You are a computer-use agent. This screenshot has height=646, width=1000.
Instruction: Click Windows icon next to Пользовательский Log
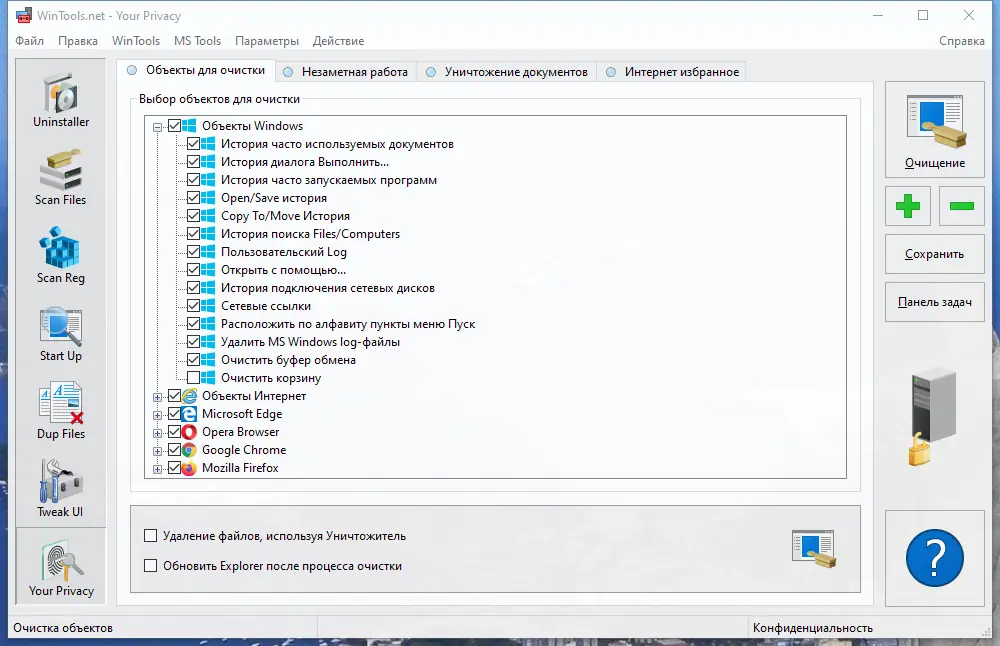tap(208, 252)
